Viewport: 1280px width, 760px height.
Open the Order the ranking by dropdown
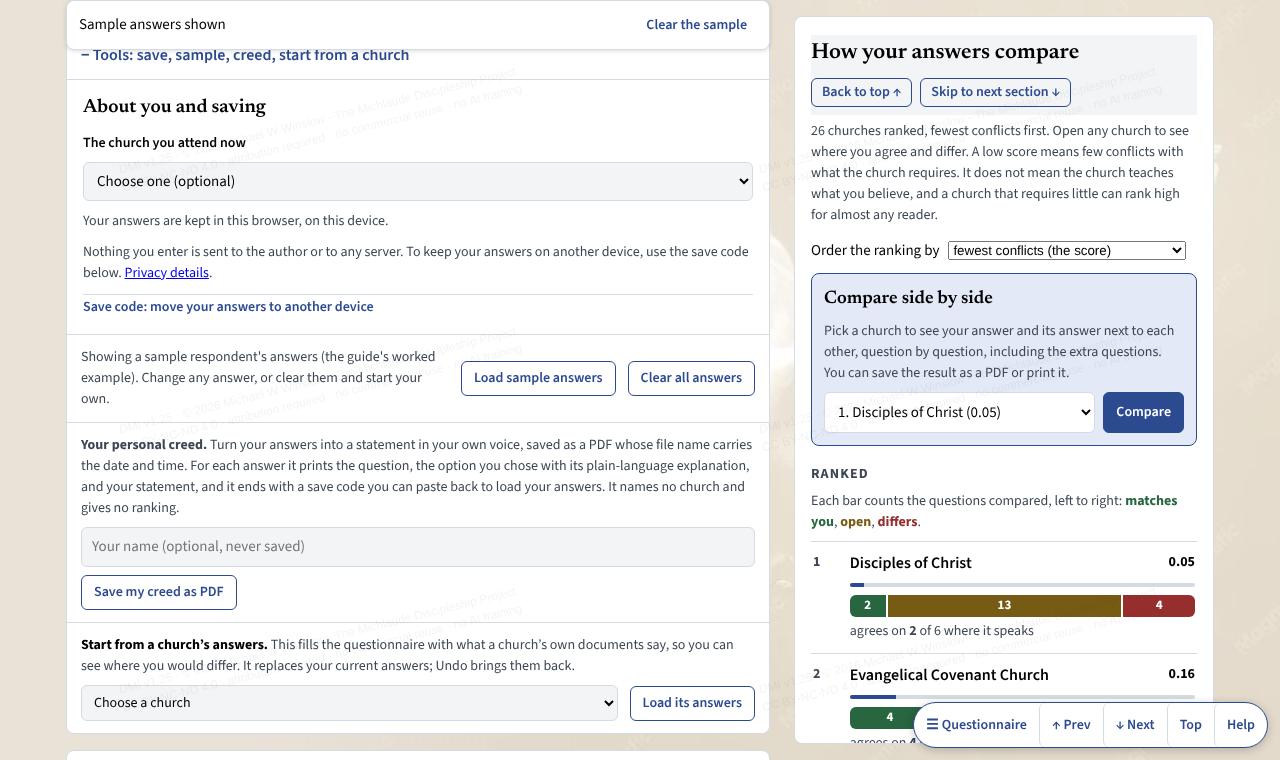point(1066,250)
